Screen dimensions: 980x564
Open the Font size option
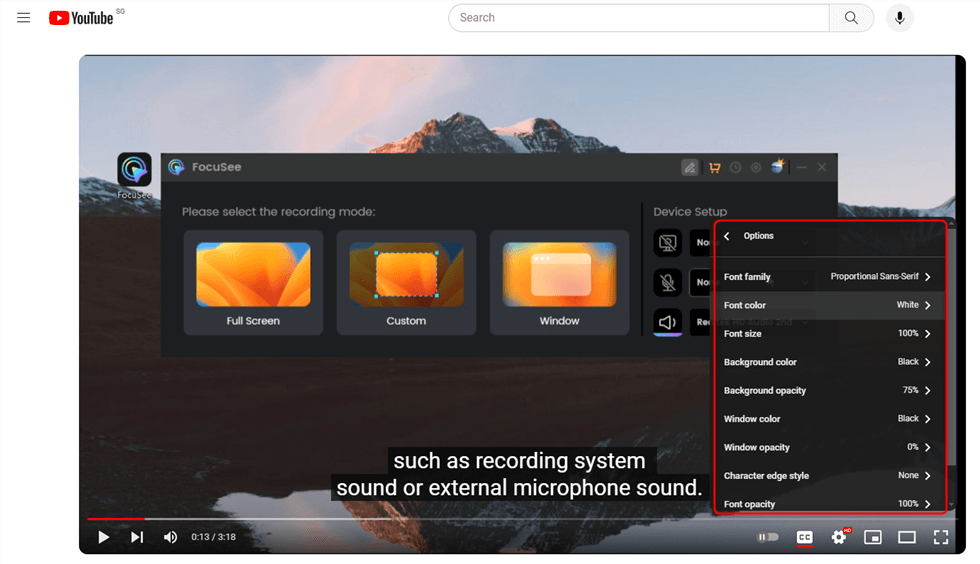pyautogui.click(x=829, y=333)
